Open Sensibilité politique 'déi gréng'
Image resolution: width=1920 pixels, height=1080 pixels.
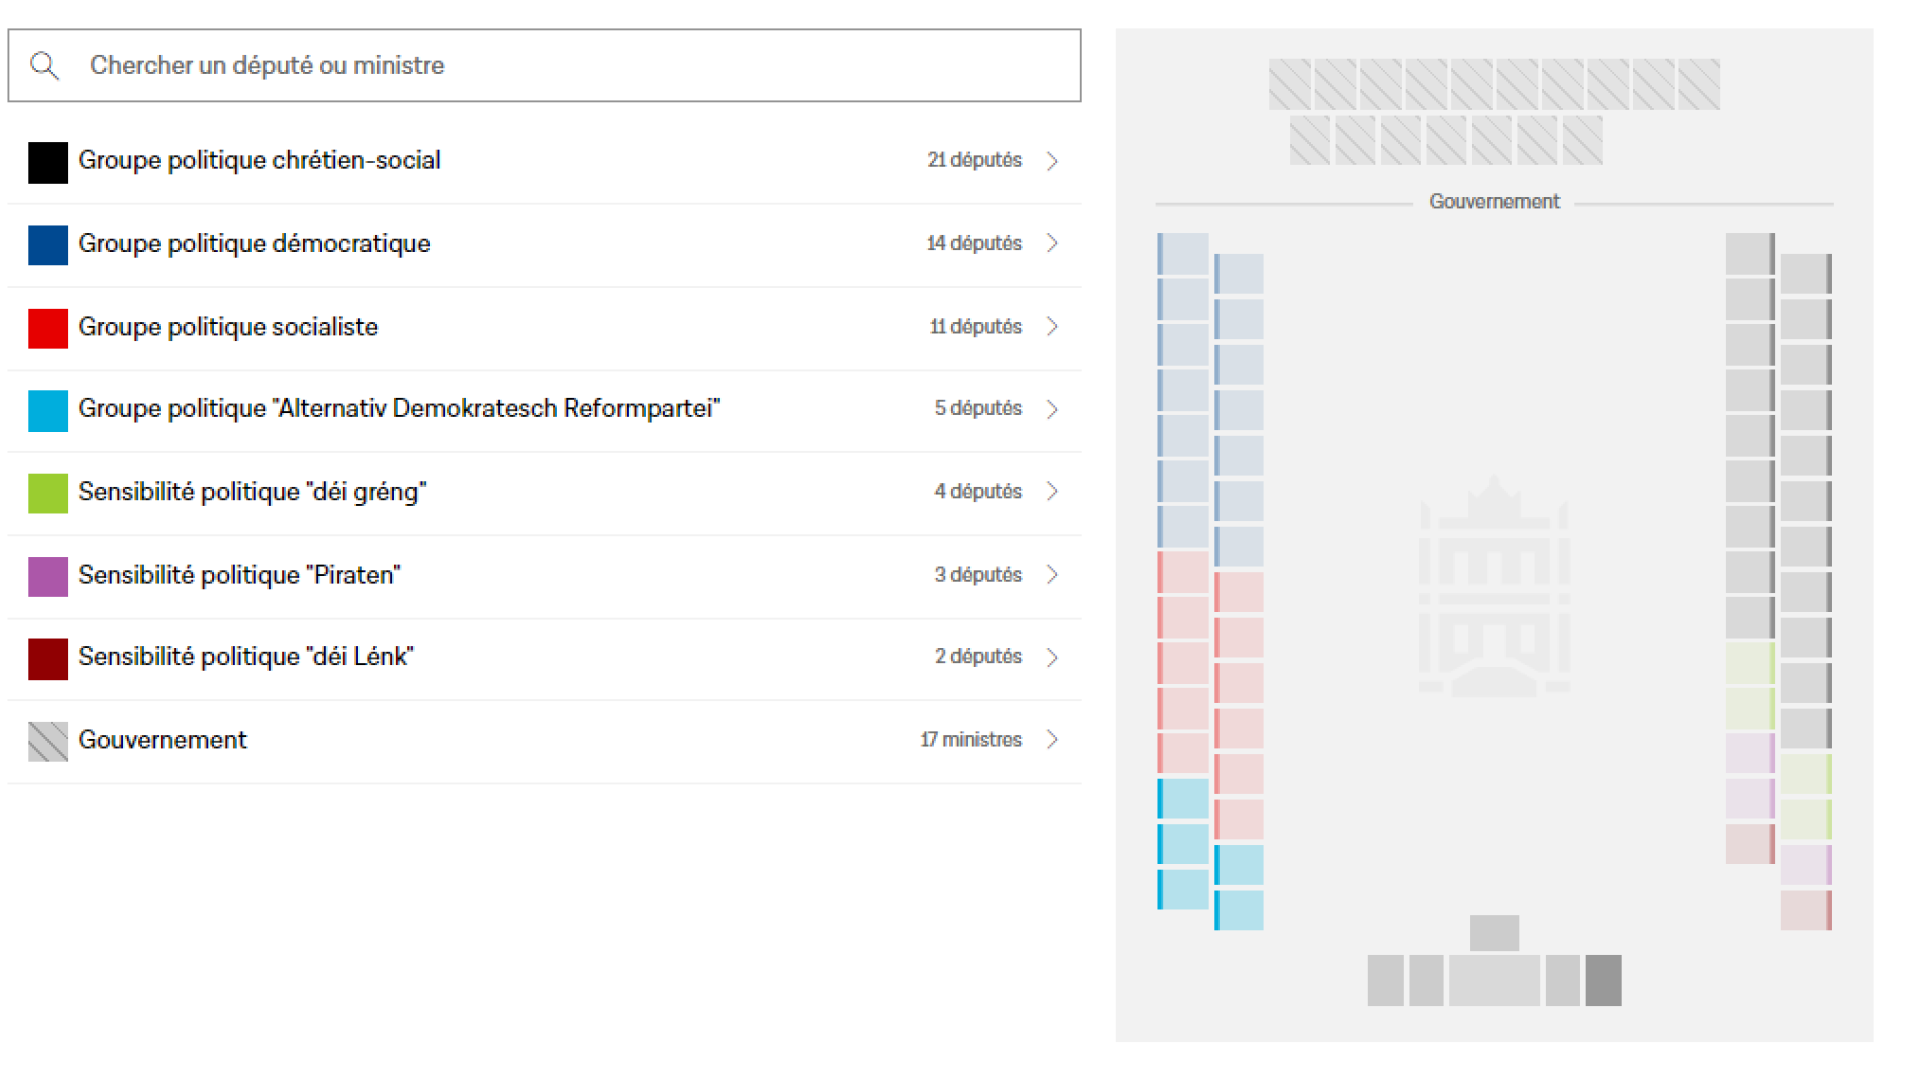pyautogui.click(x=544, y=493)
